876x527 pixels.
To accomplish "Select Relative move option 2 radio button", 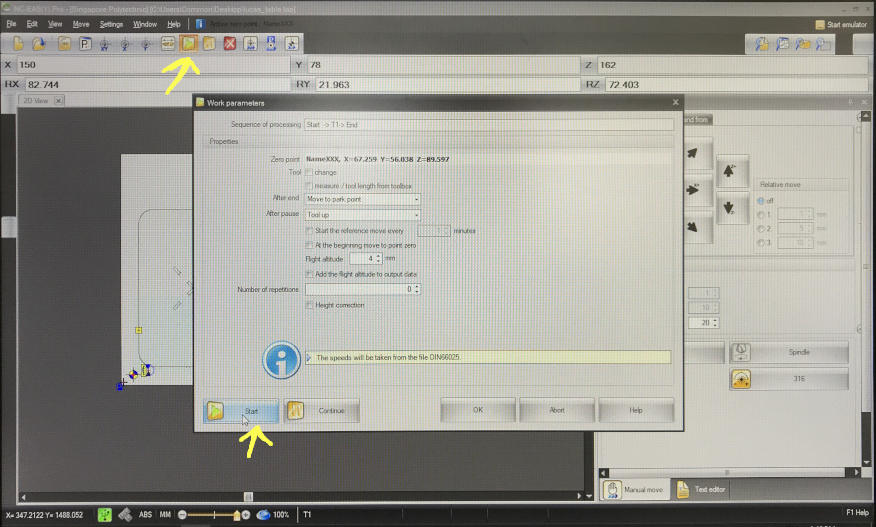I will (760, 229).
